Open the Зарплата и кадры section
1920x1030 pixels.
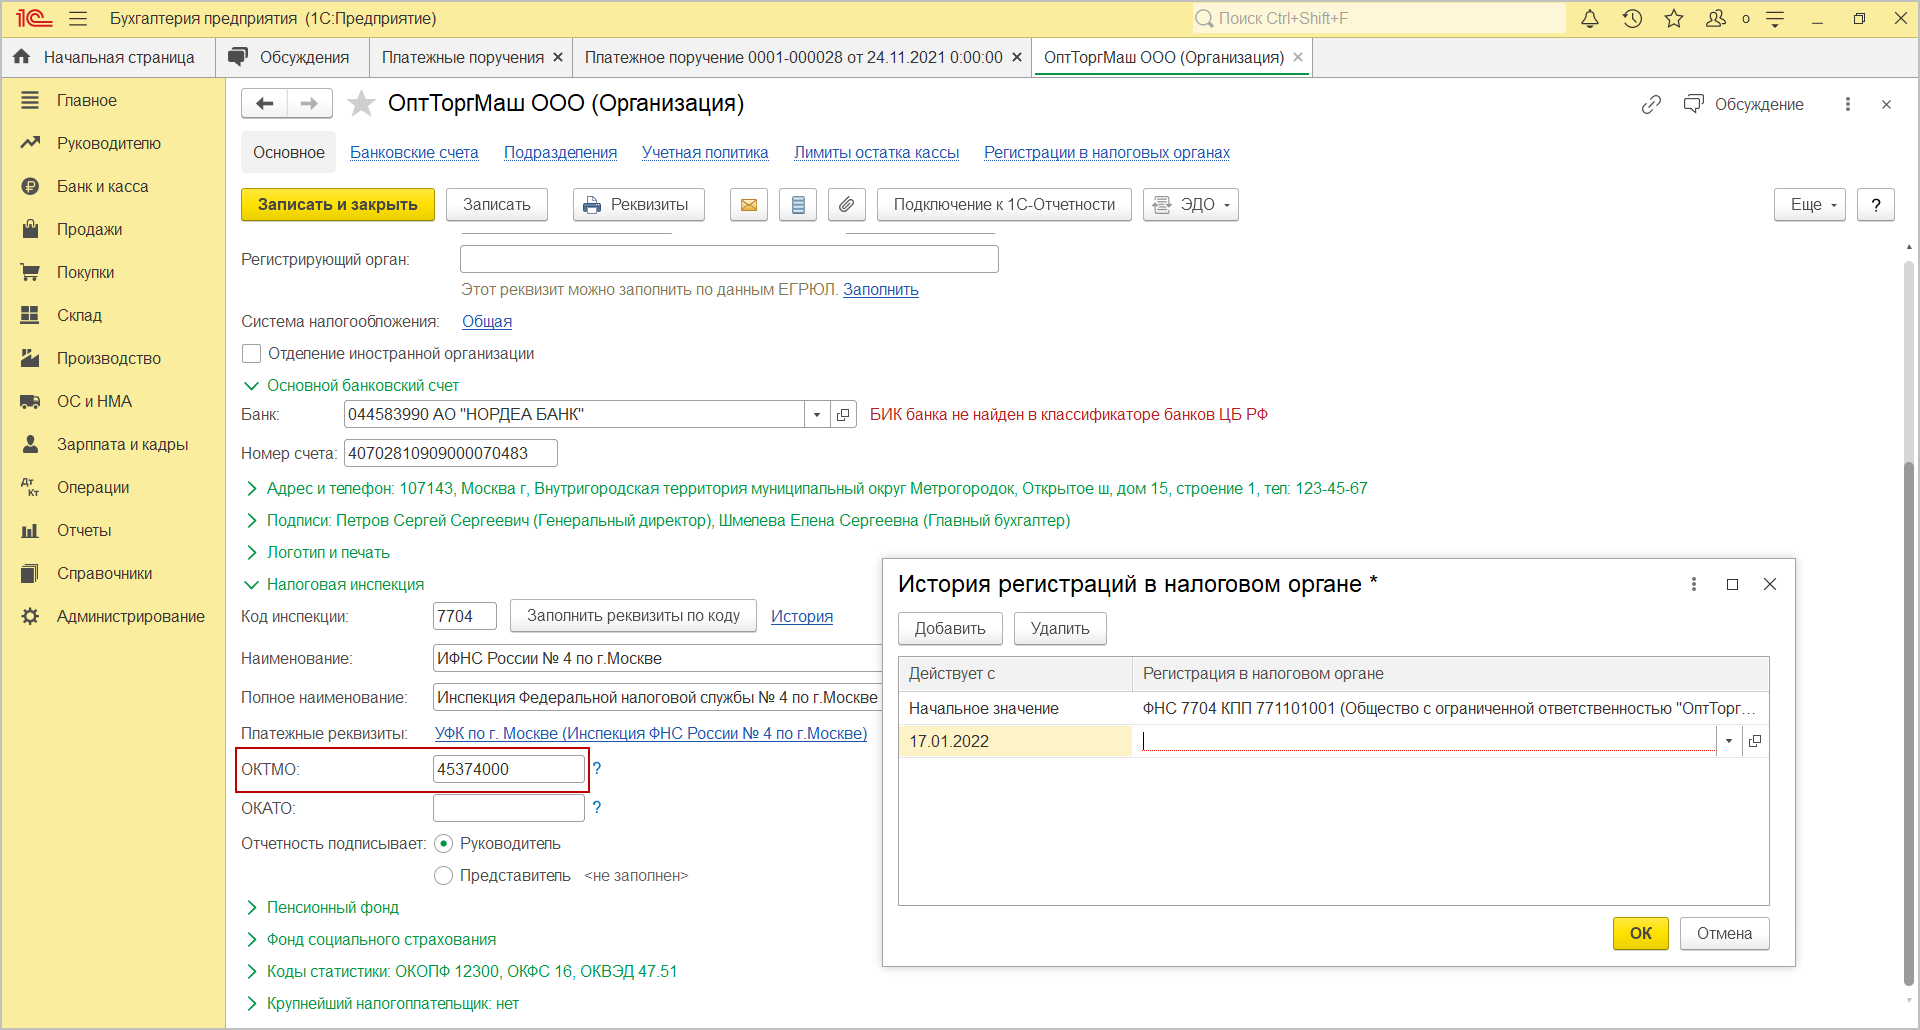point(122,444)
